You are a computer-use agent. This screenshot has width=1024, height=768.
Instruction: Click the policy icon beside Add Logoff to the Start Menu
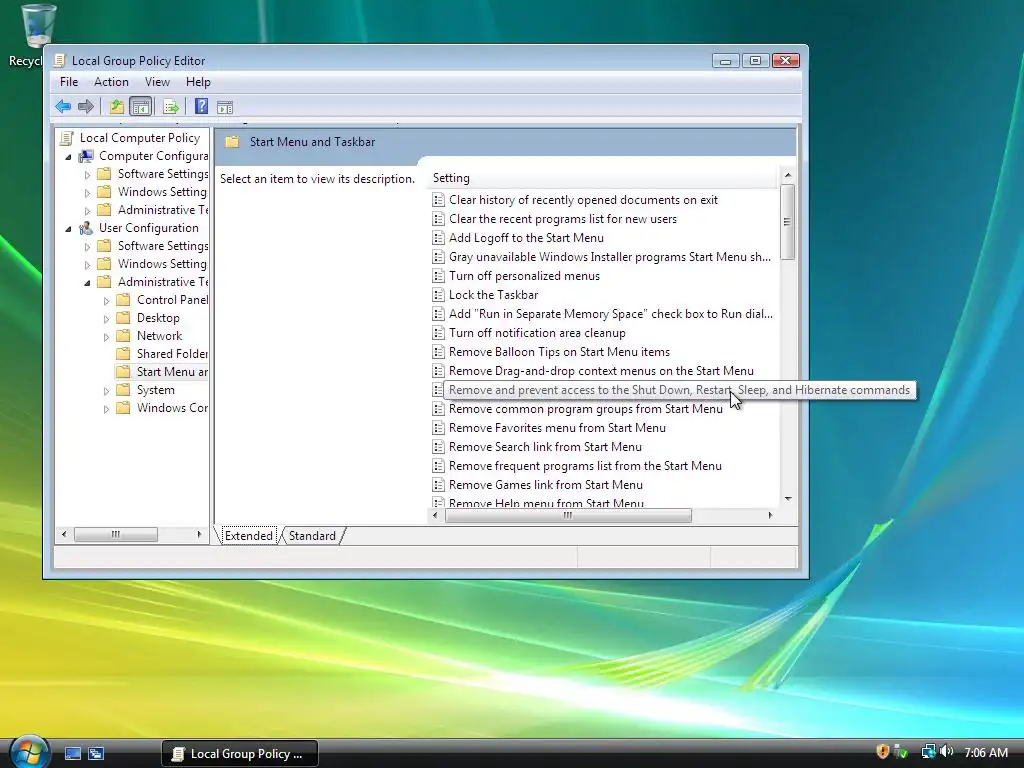tap(438, 238)
